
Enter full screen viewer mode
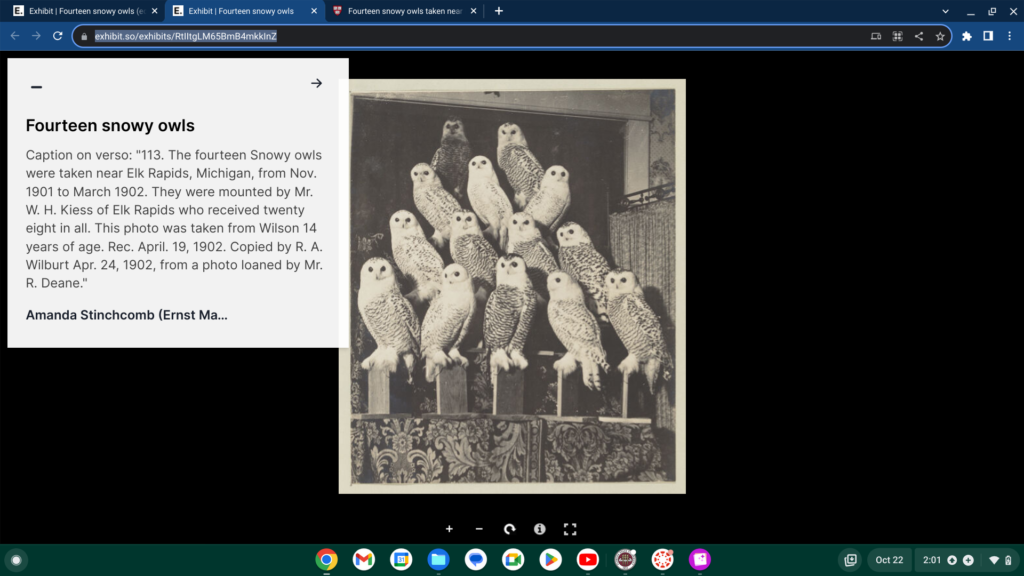pyautogui.click(x=570, y=529)
